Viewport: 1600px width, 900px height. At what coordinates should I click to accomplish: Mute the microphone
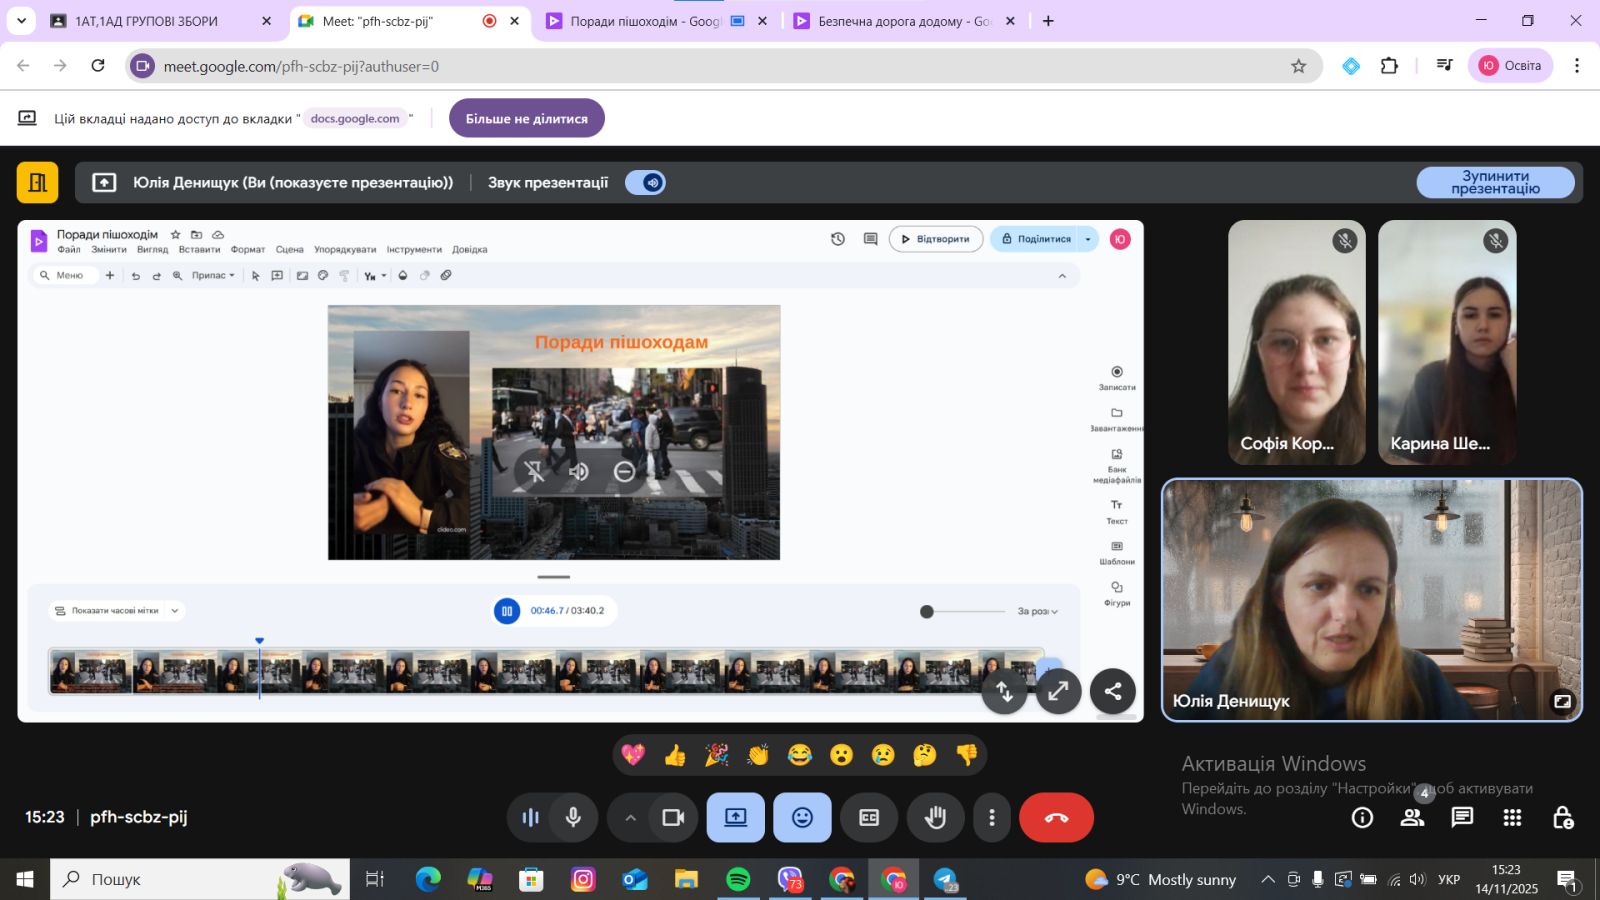tap(573, 818)
